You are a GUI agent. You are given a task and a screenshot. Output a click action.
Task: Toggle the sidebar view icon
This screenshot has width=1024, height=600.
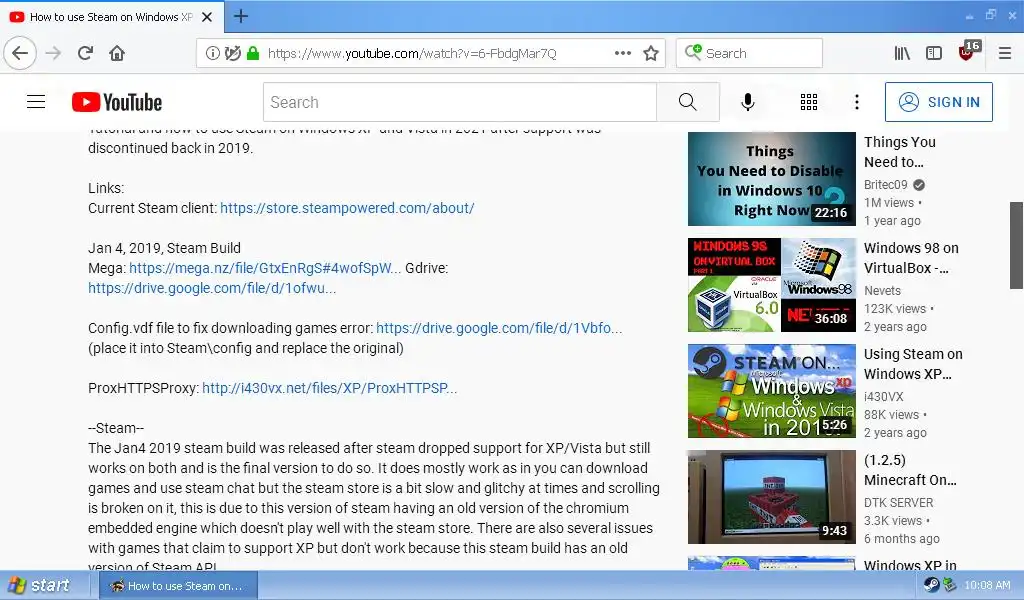(934, 53)
